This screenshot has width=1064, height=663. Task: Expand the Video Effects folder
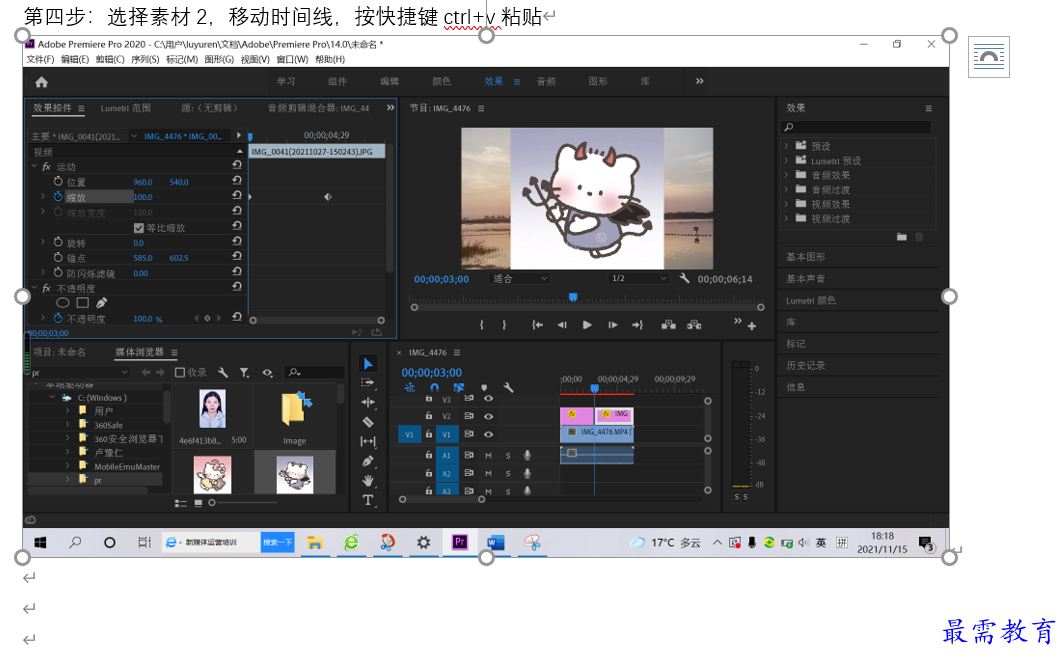coord(786,204)
